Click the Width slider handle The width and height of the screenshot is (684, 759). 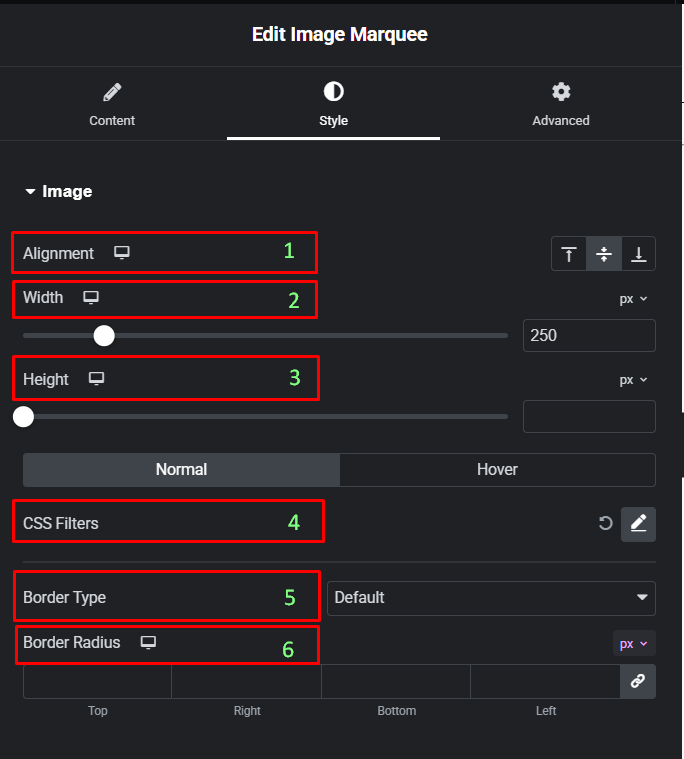(x=103, y=335)
